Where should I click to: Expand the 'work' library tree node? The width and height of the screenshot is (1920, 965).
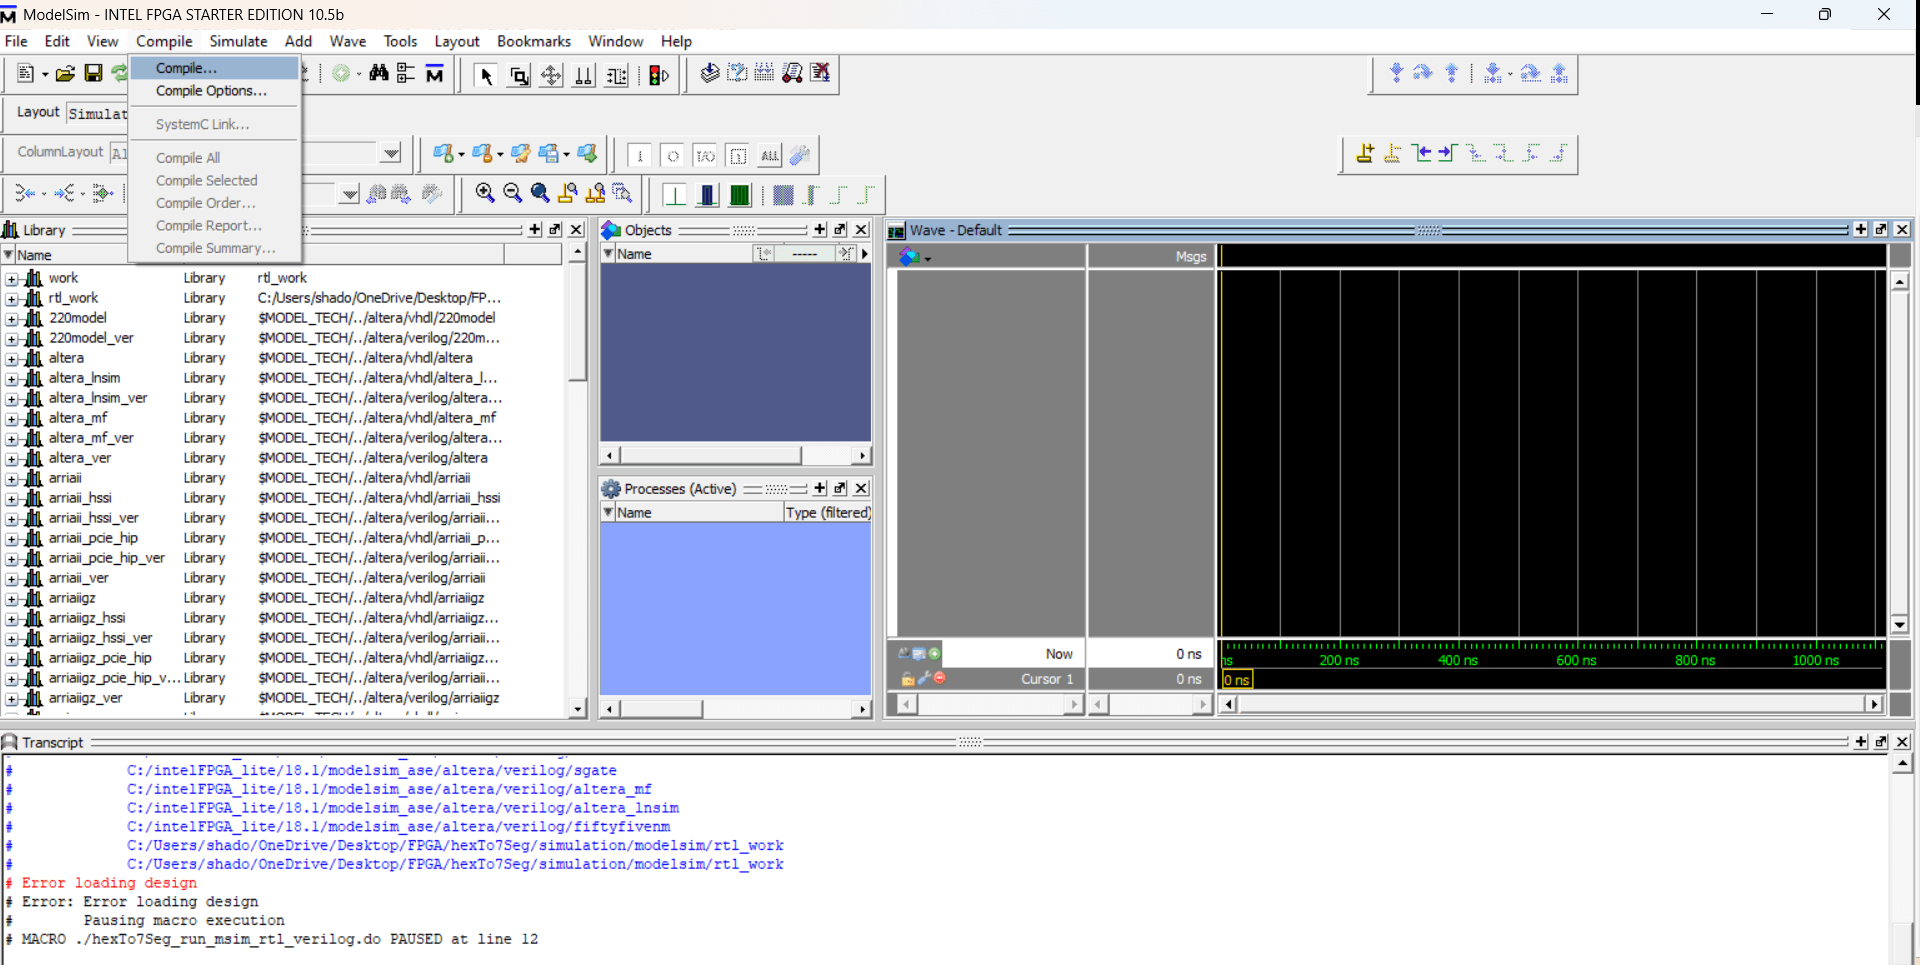(x=11, y=279)
